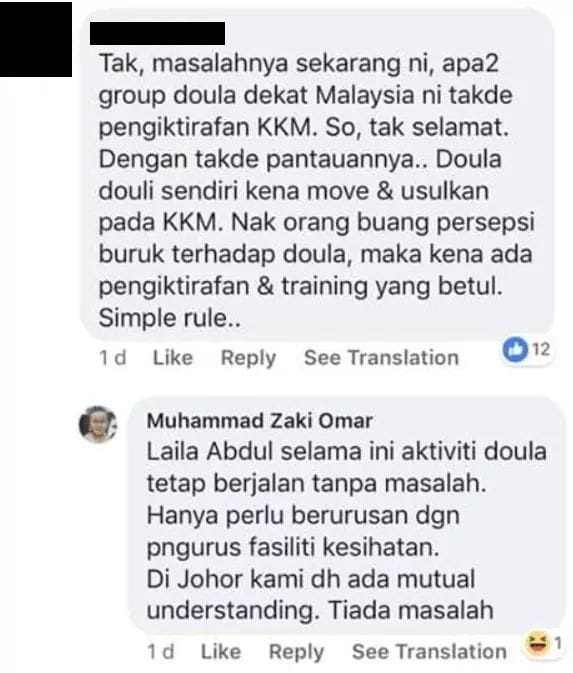
Task: View the single reaction count beside laughing emoji
Action: [x=558, y=643]
